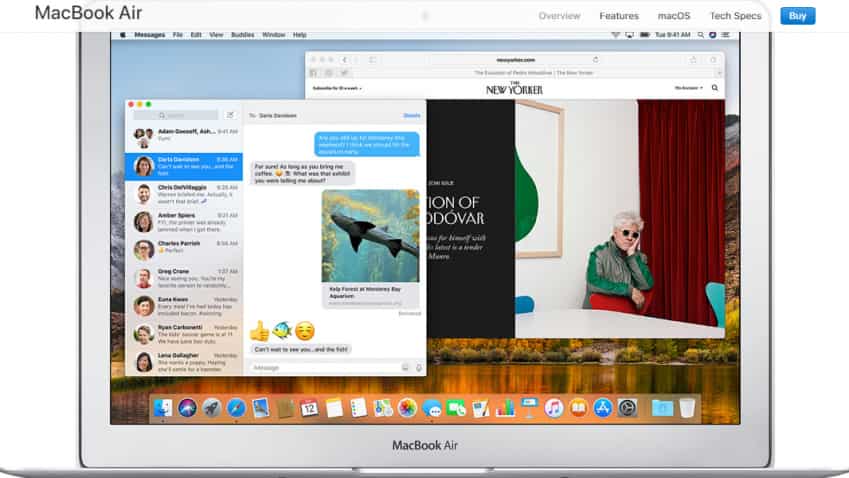Click Safari reload page icon
849x478 pixels.
(596, 60)
